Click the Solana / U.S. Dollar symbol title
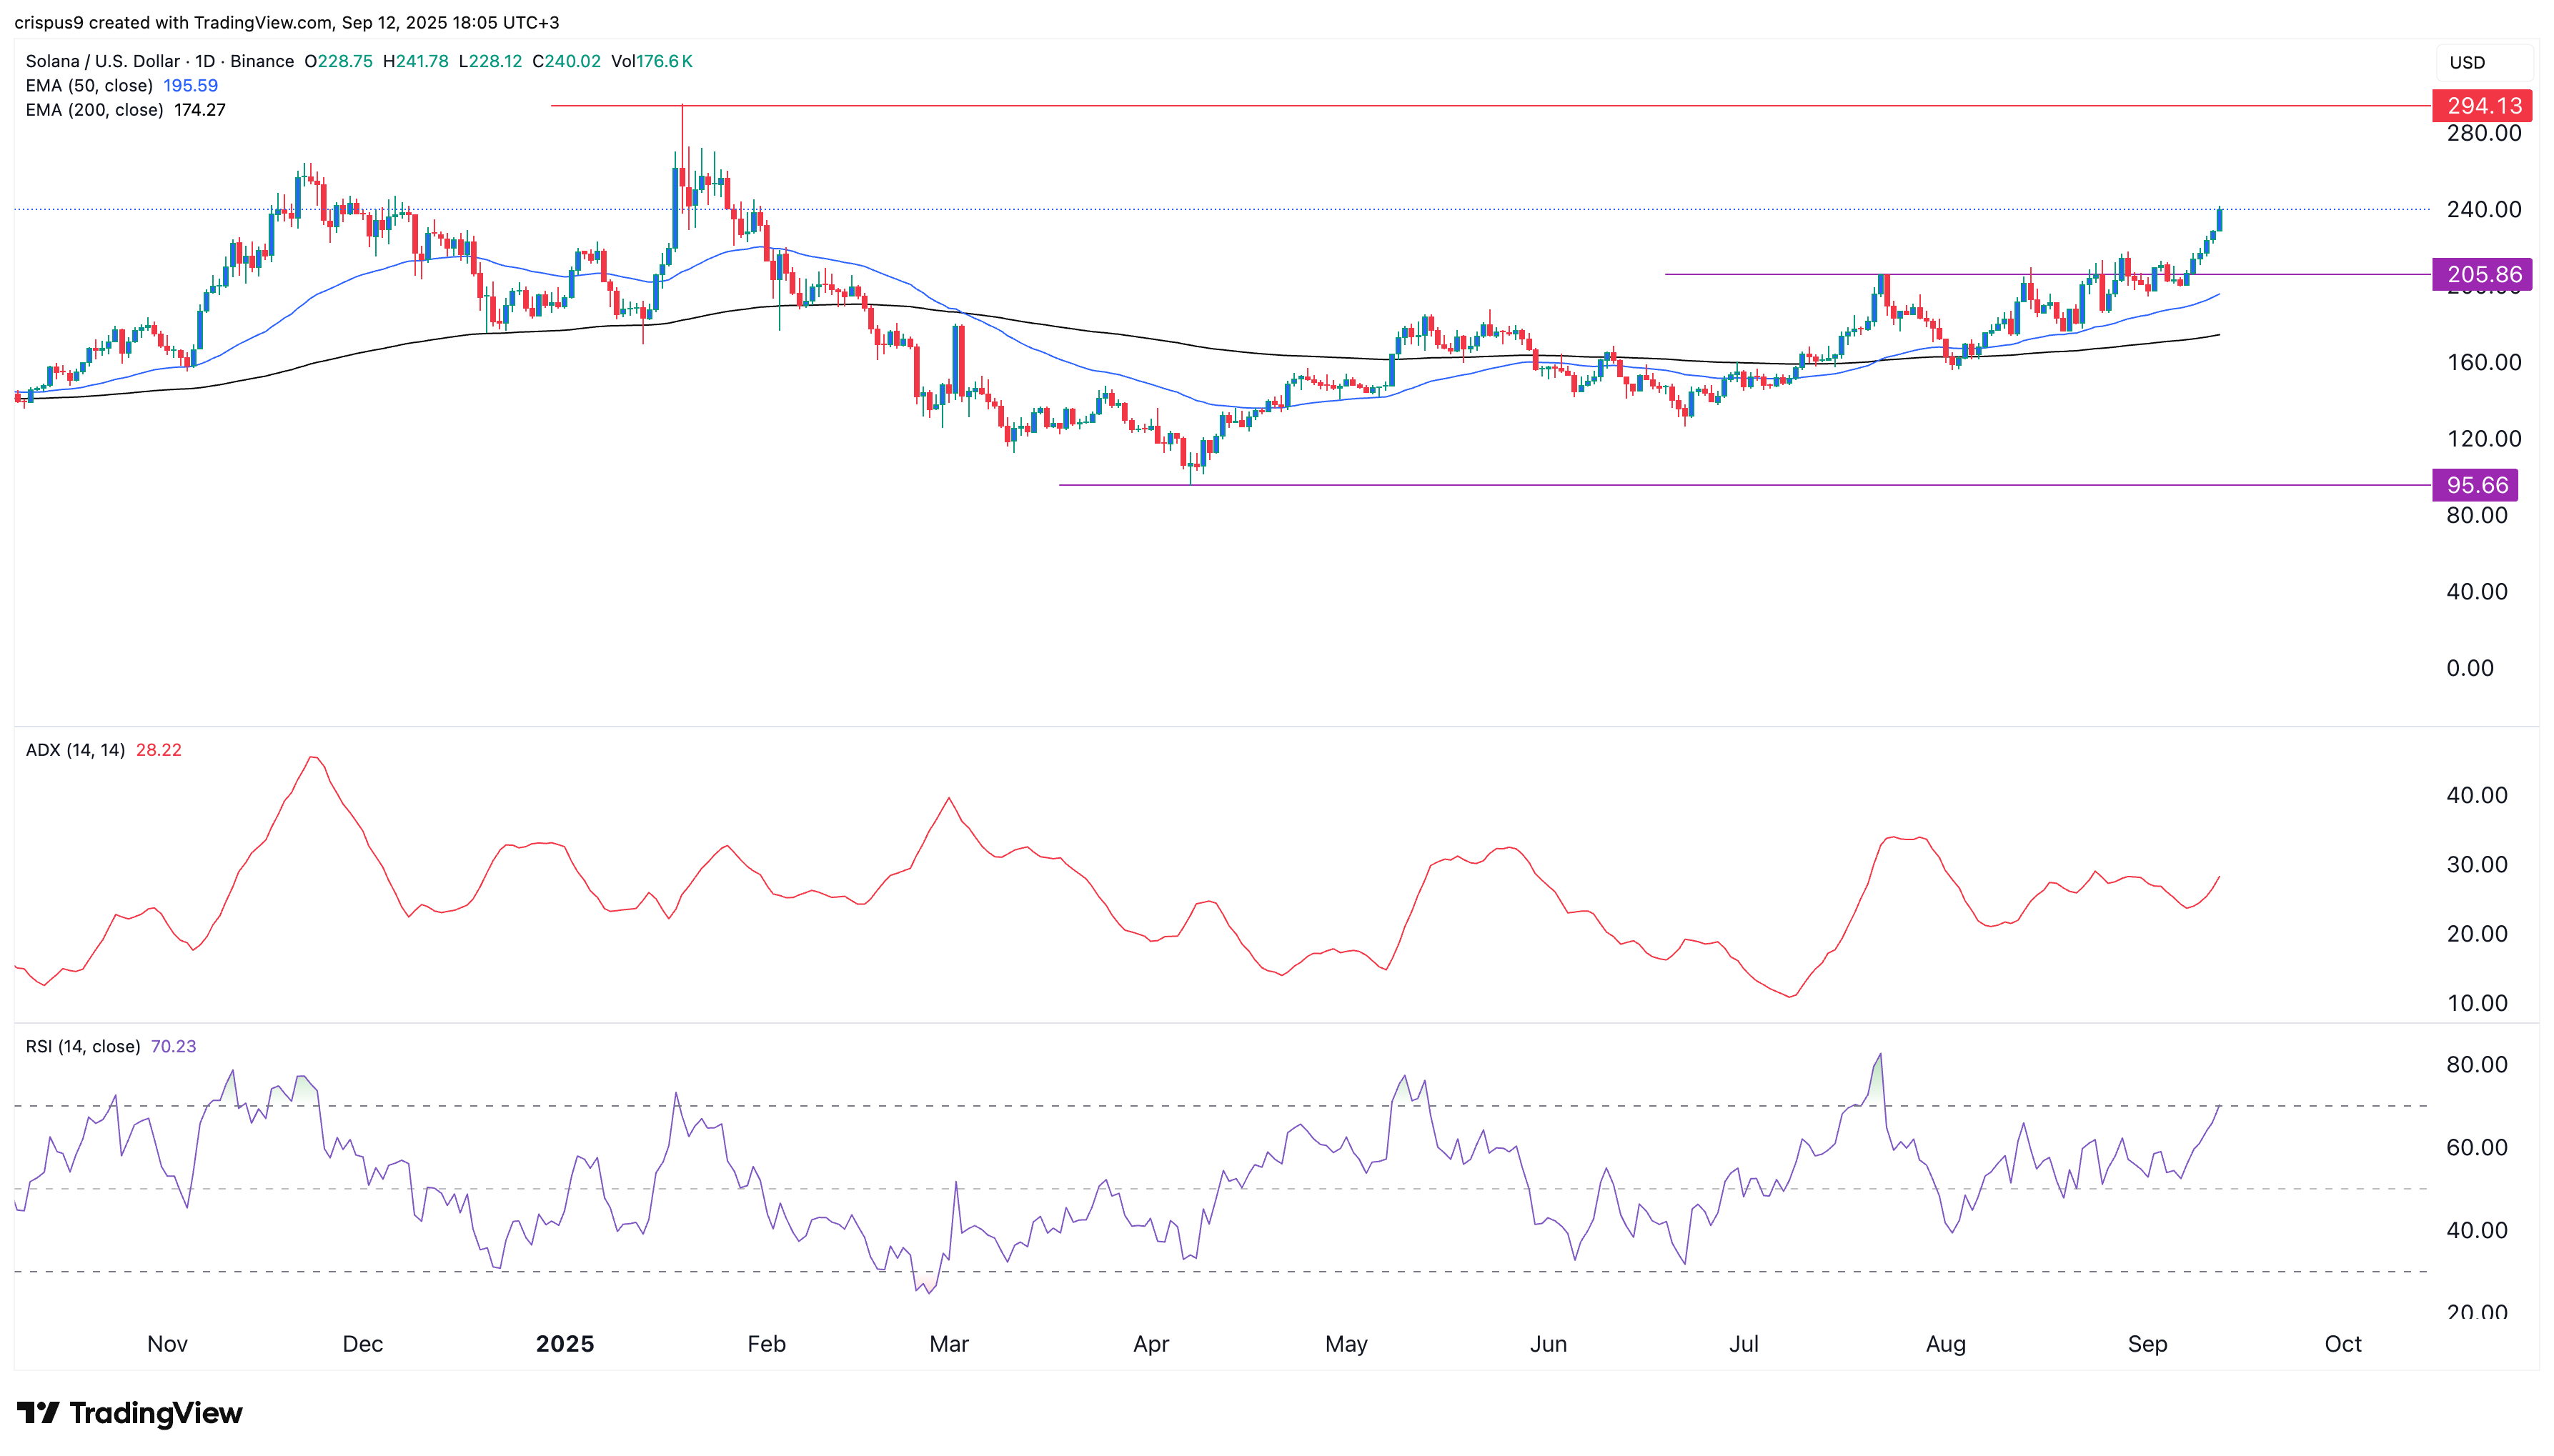This screenshot has width=2554, height=1456. pyautogui.click(x=102, y=61)
